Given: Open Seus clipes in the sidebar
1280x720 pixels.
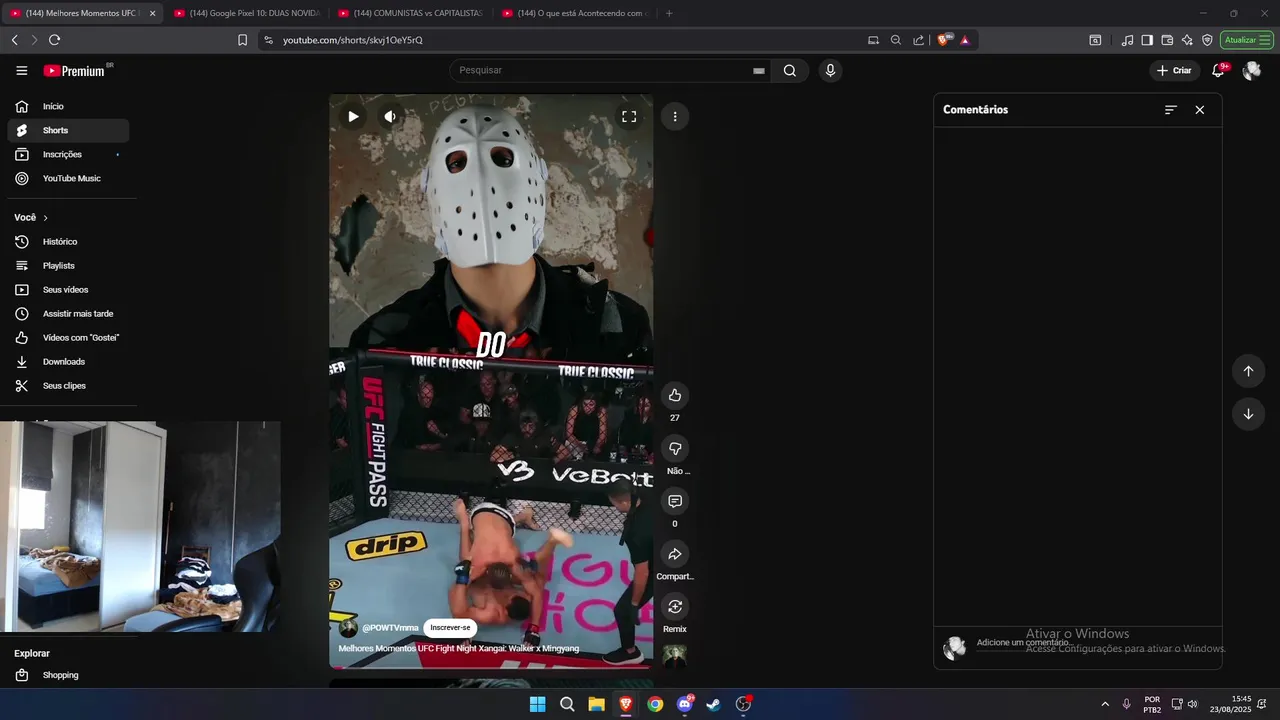Looking at the screenshot, I should coord(68,386).
